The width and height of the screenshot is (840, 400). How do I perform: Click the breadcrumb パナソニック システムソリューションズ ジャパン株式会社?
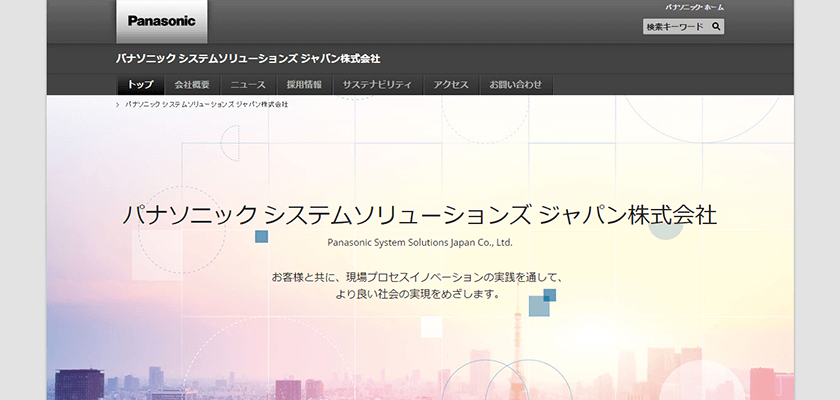click(x=206, y=104)
